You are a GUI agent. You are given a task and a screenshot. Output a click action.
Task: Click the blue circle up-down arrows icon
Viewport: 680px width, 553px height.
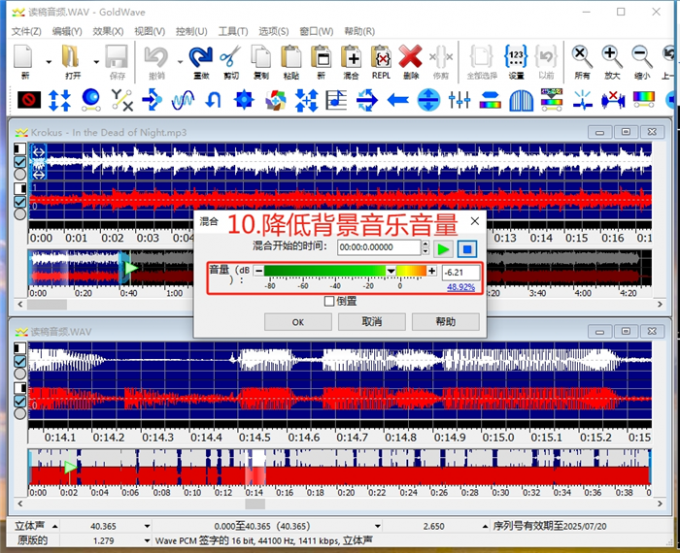coord(428,100)
